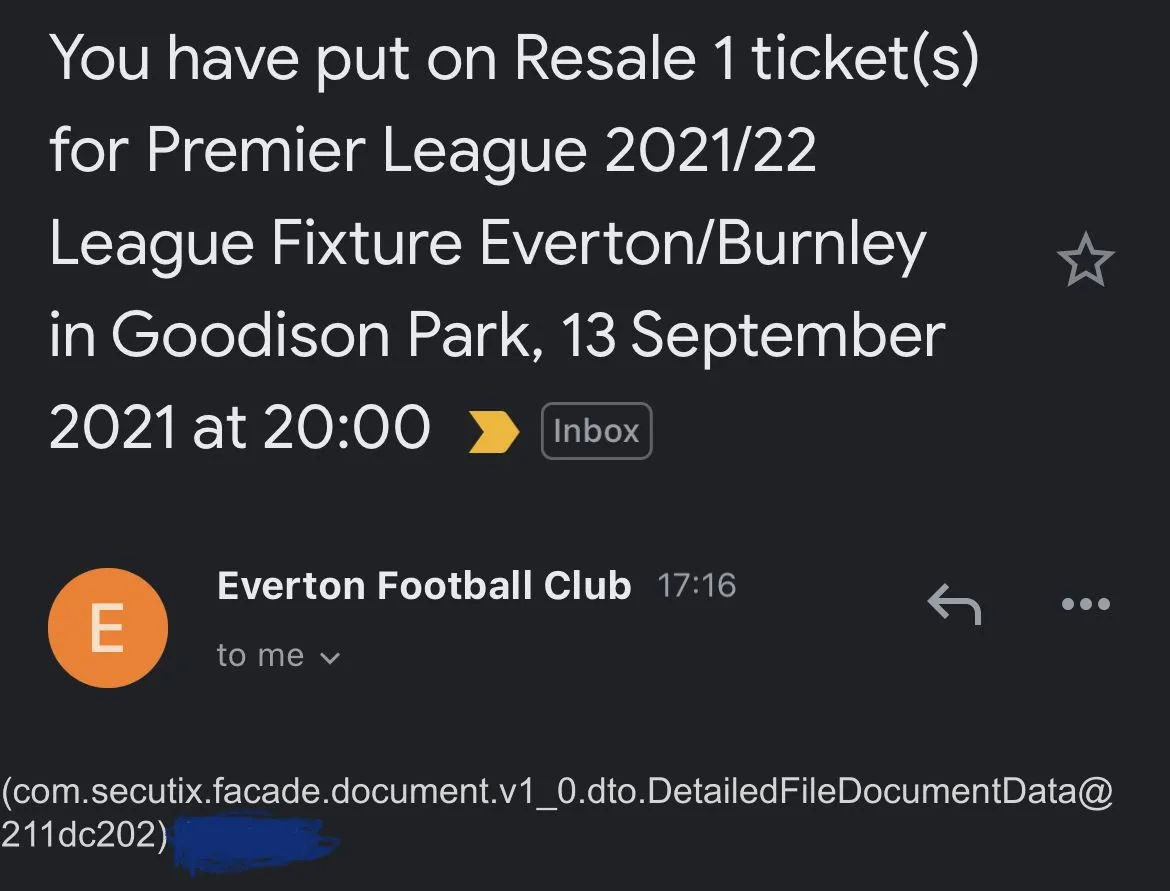1170x891 pixels.
Task: Expand recipient details chevron beside "to me"
Action: click(329, 658)
